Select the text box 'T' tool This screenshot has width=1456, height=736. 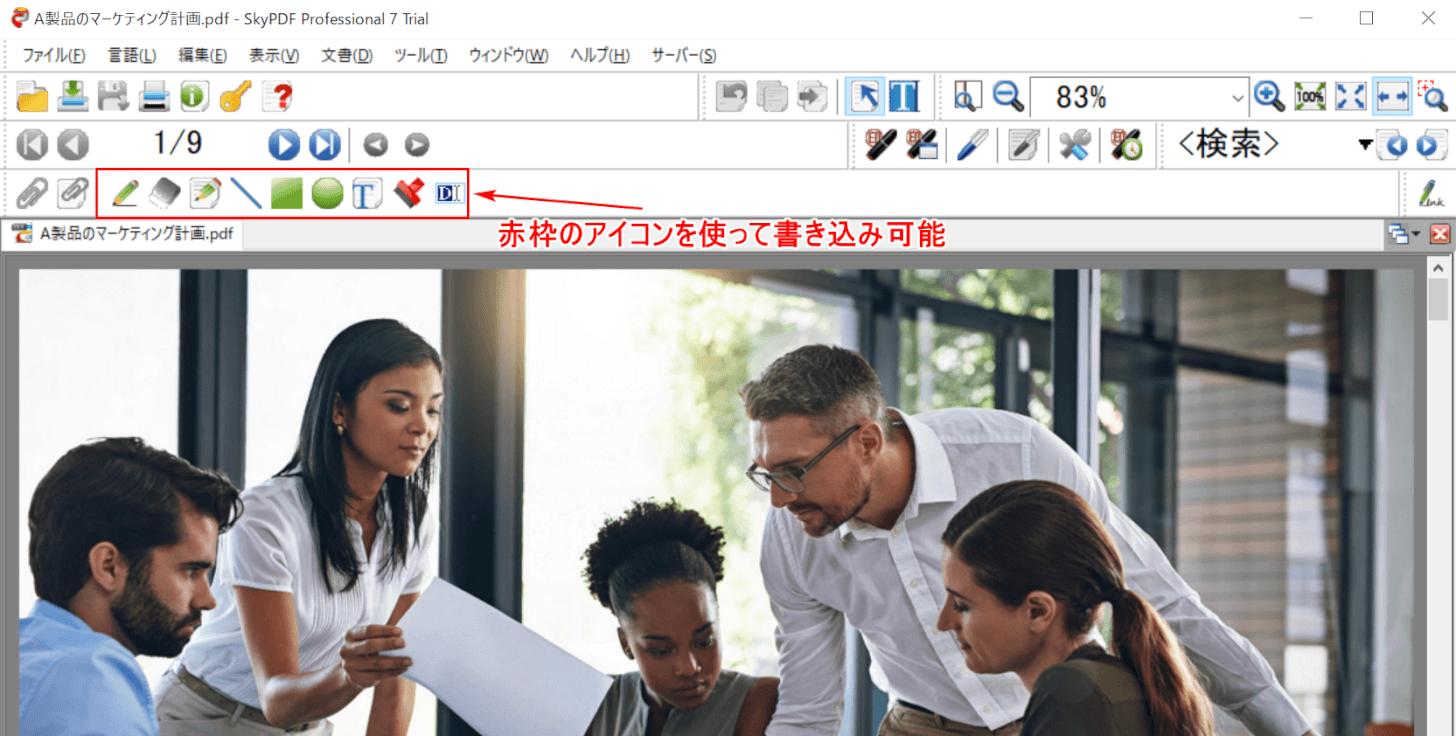pos(367,193)
